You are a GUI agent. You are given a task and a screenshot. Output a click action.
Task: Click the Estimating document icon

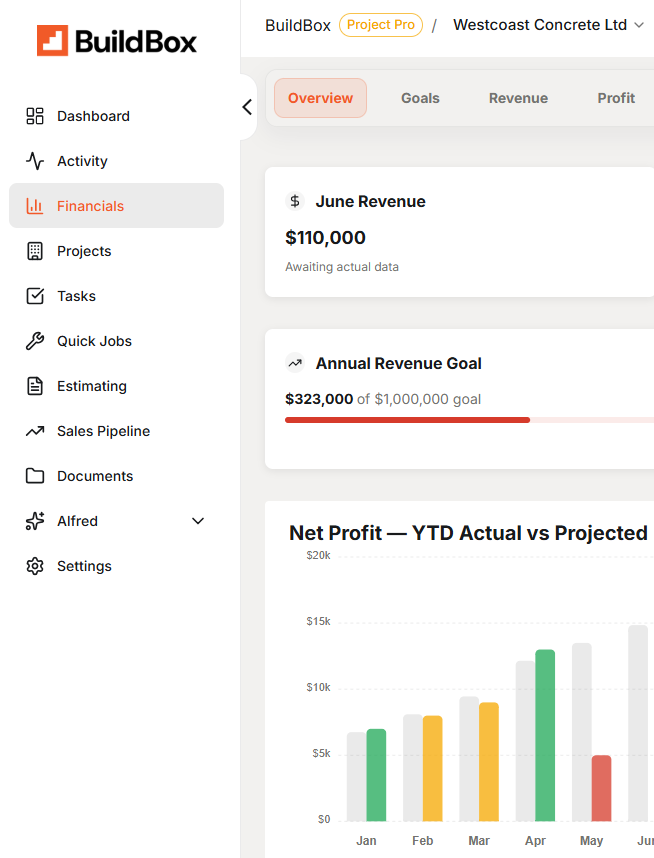coord(35,386)
